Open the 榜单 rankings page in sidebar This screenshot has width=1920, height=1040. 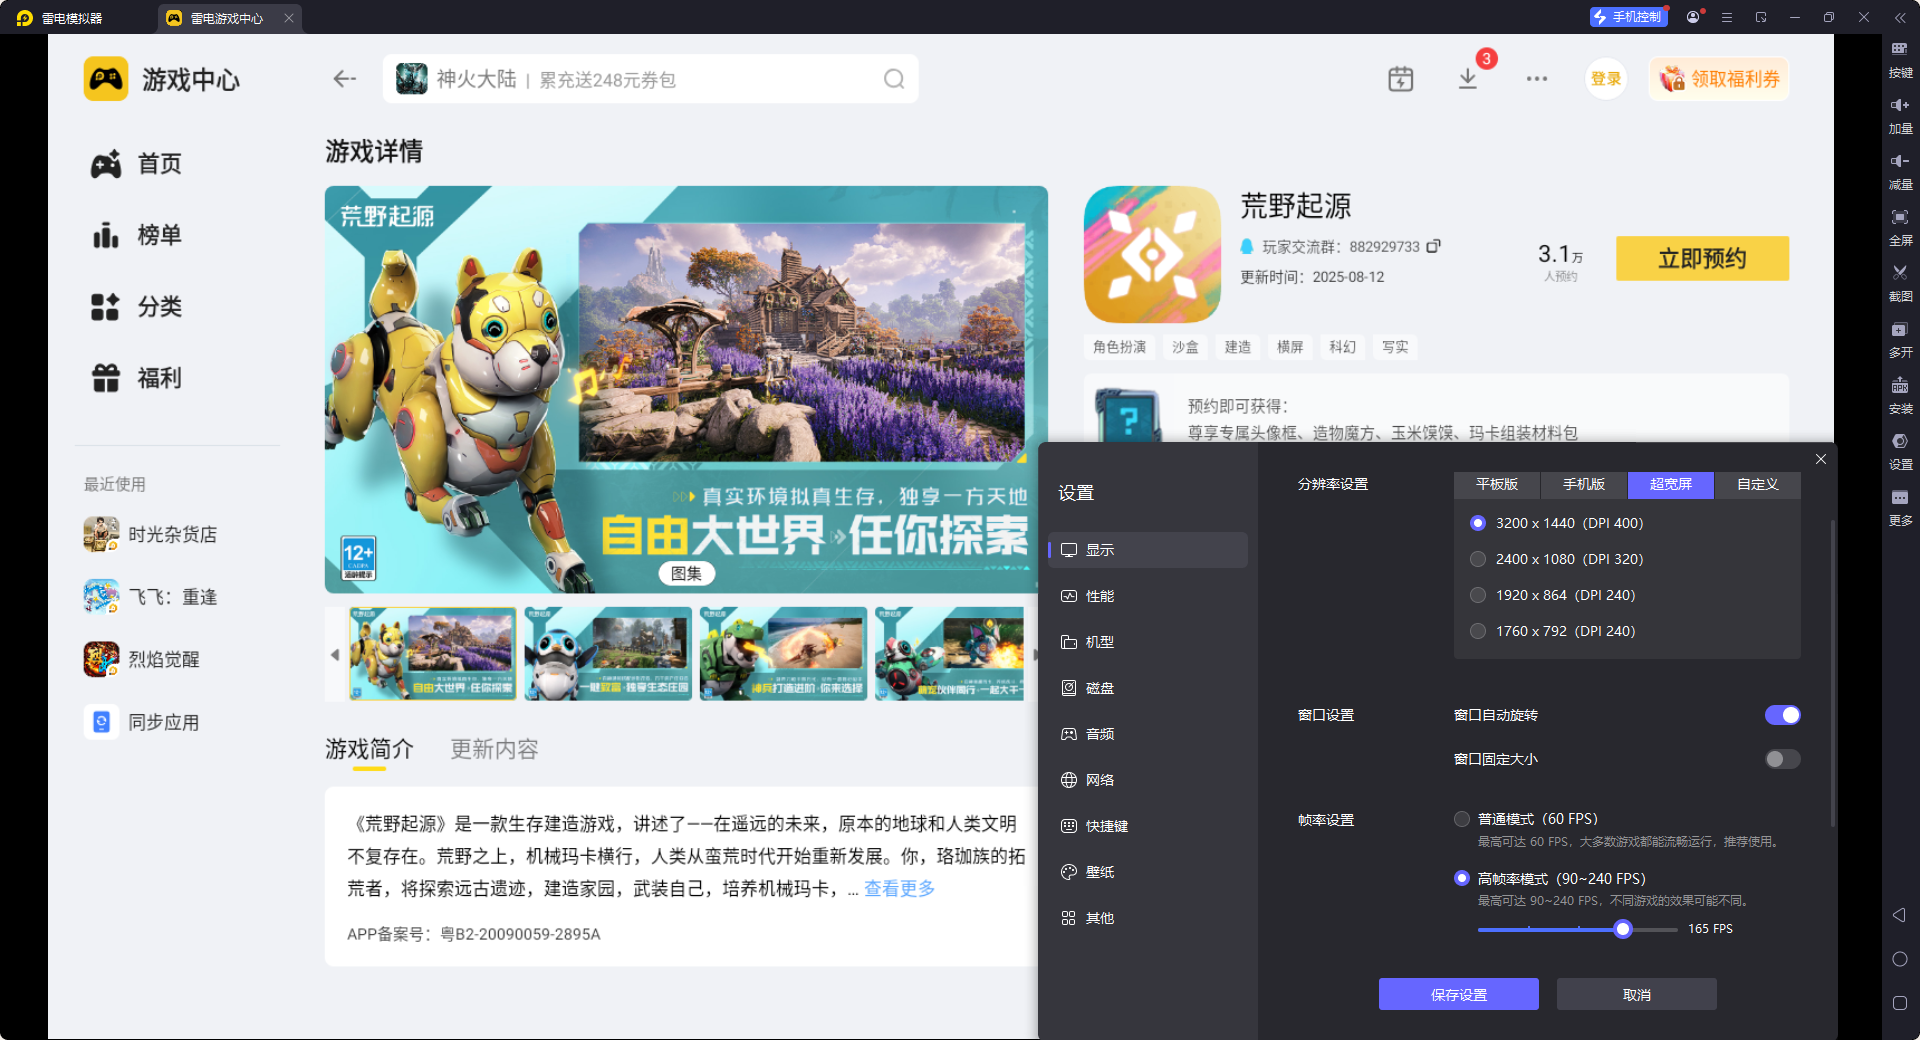pyautogui.click(x=159, y=235)
